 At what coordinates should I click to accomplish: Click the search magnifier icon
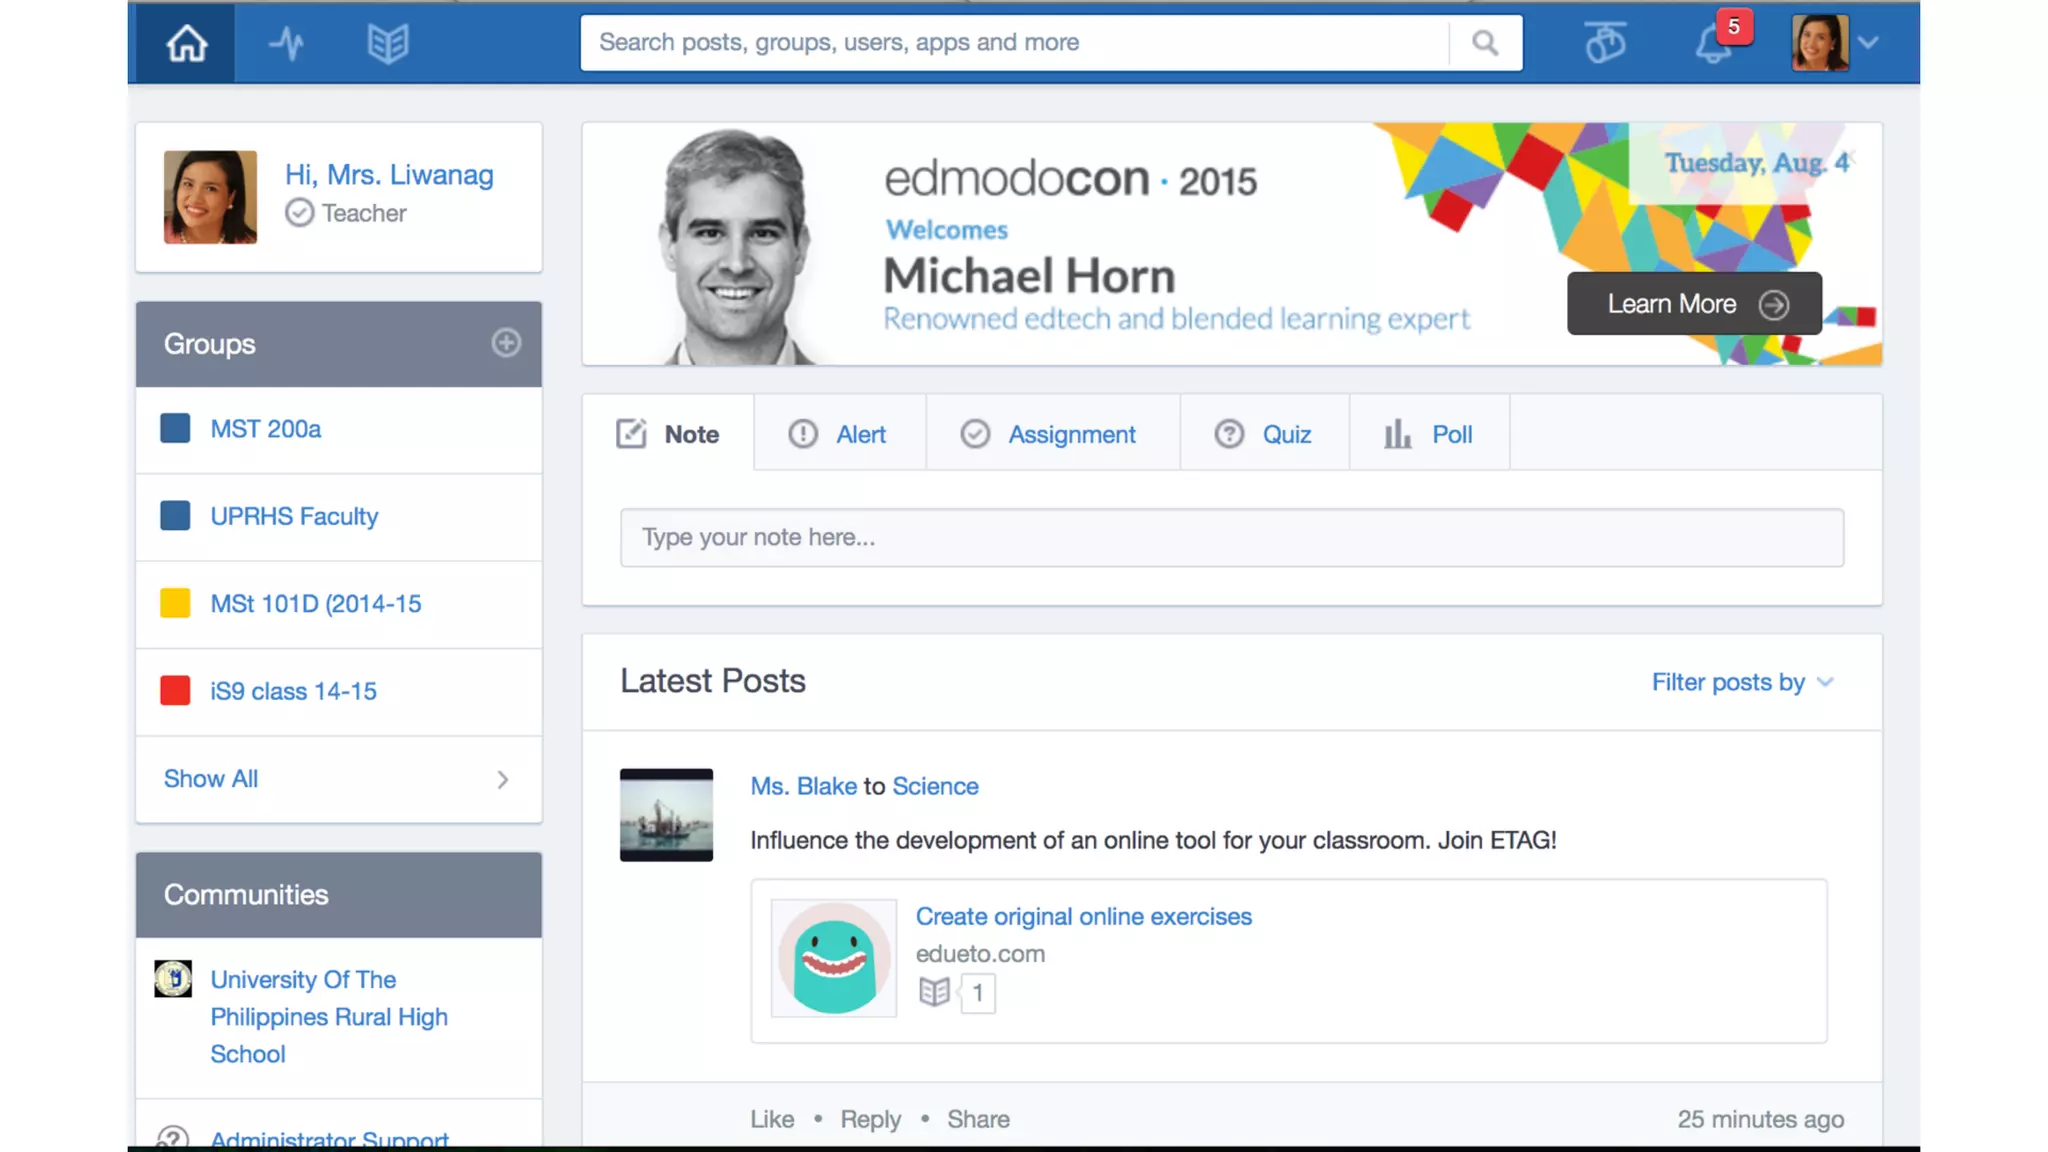coord(1485,43)
